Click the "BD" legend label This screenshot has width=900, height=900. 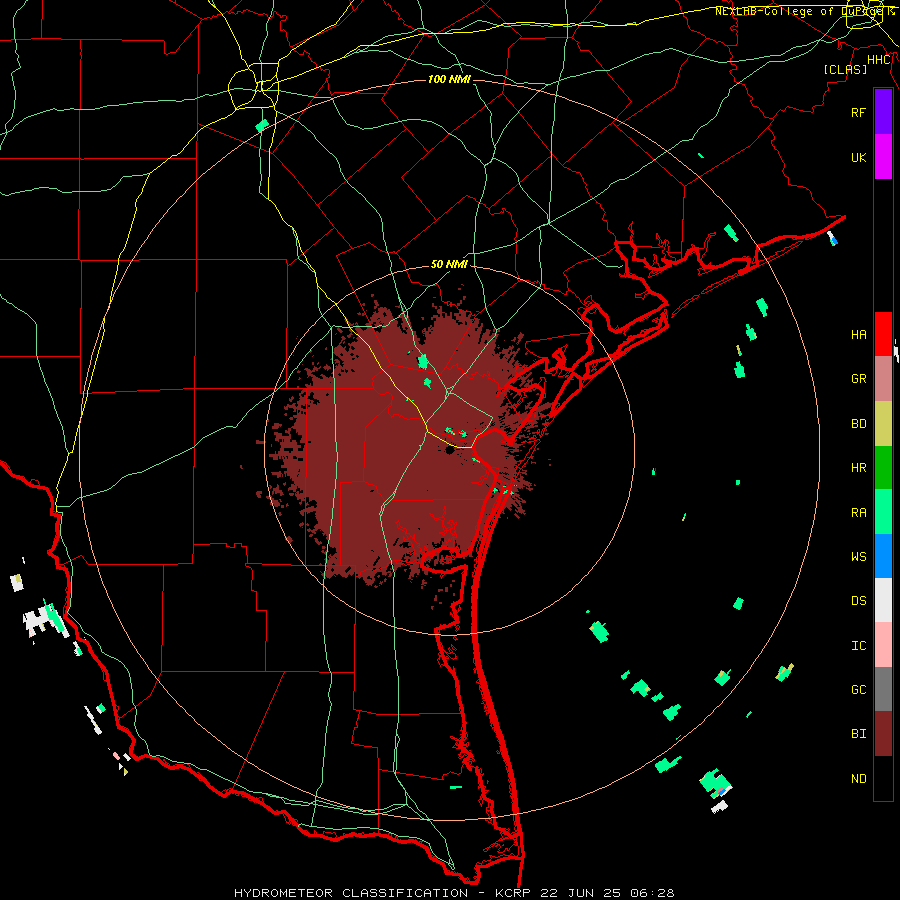click(x=858, y=424)
